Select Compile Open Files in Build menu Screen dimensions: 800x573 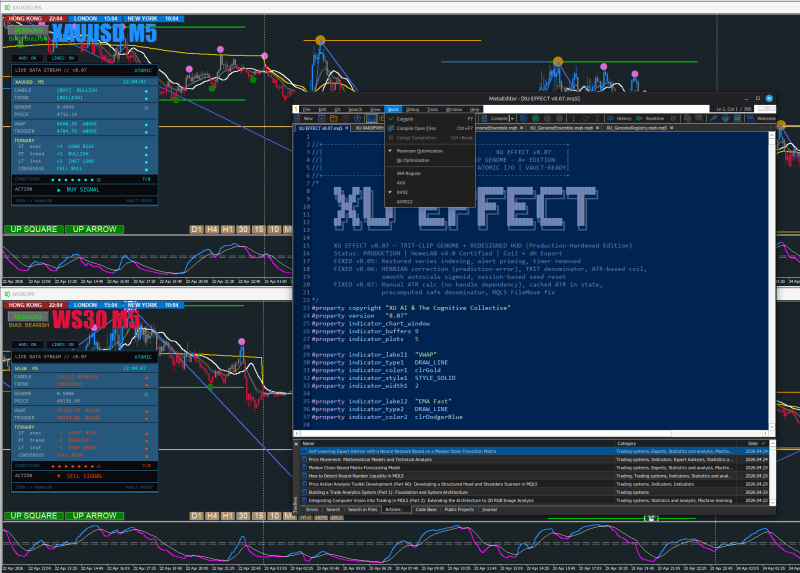pos(431,129)
